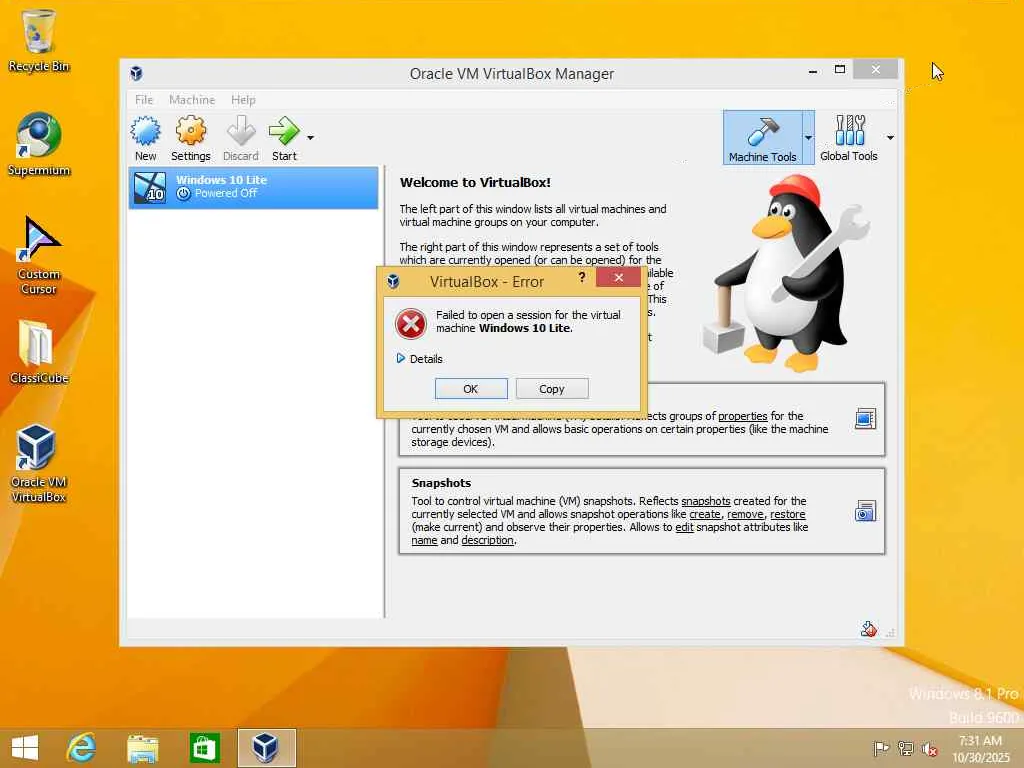This screenshot has width=1024, height=768.
Task: Select the Machine Tools hammer button
Action: 762,138
